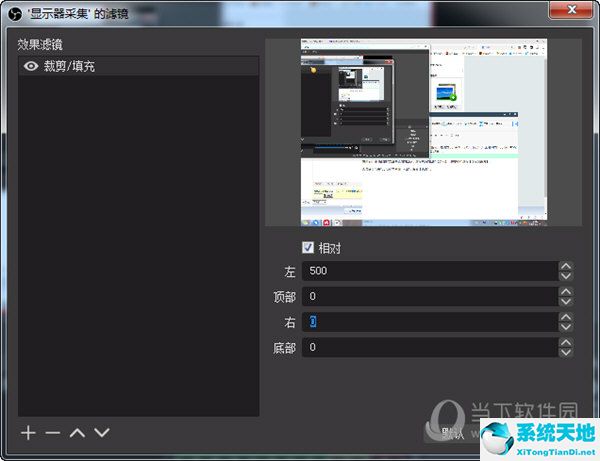Screen dimensions: 600x461
Task: Click the display capture preview image
Action: tap(423, 132)
